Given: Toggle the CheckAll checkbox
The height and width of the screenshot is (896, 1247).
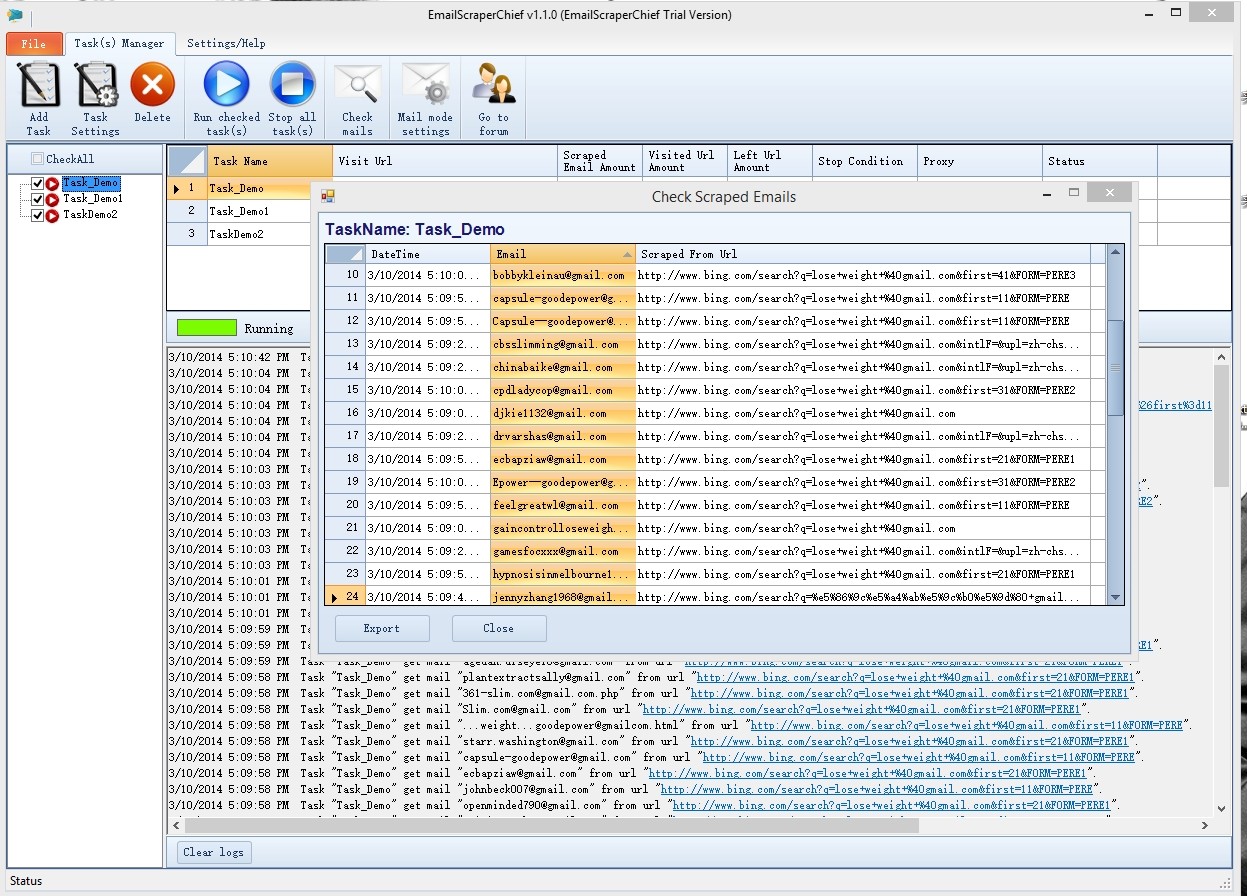Looking at the screenshot, I should [38, 159].
